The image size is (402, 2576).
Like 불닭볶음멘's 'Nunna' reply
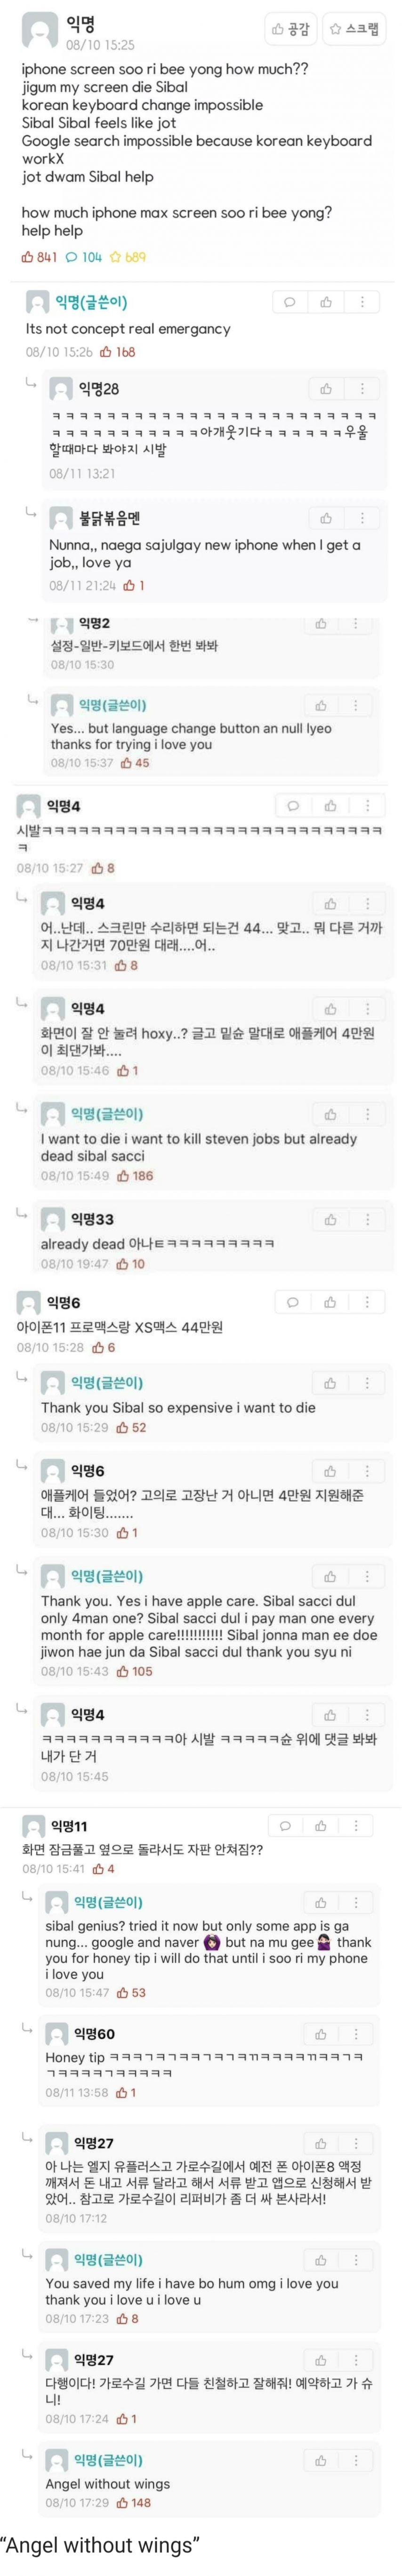pos(326,518)
